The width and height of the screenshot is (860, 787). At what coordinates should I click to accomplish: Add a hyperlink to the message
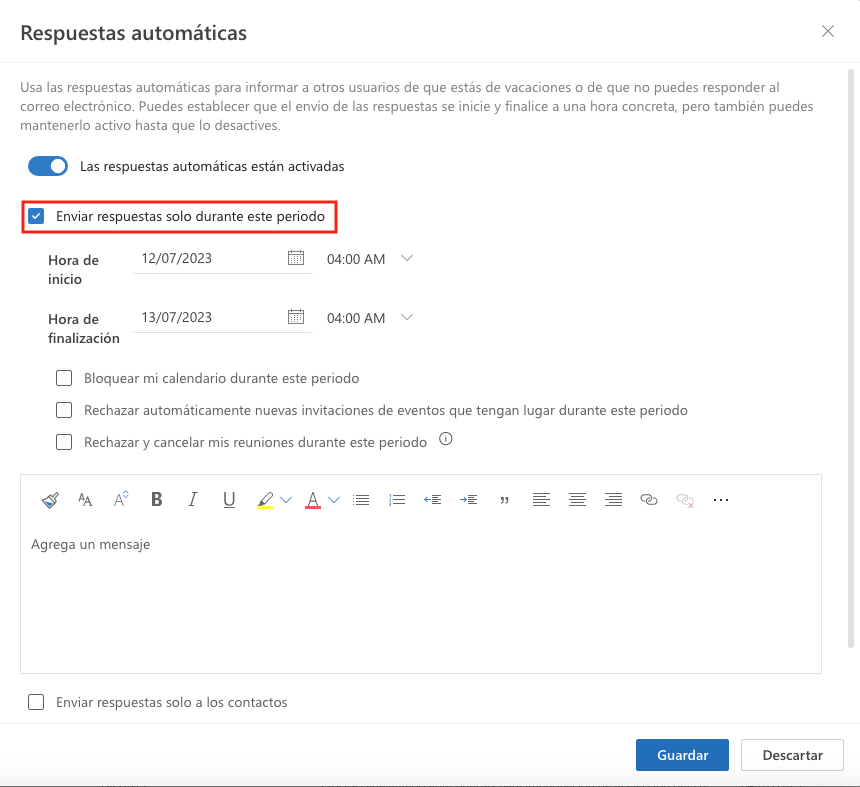pyautogui.click(x=649, y=499)
